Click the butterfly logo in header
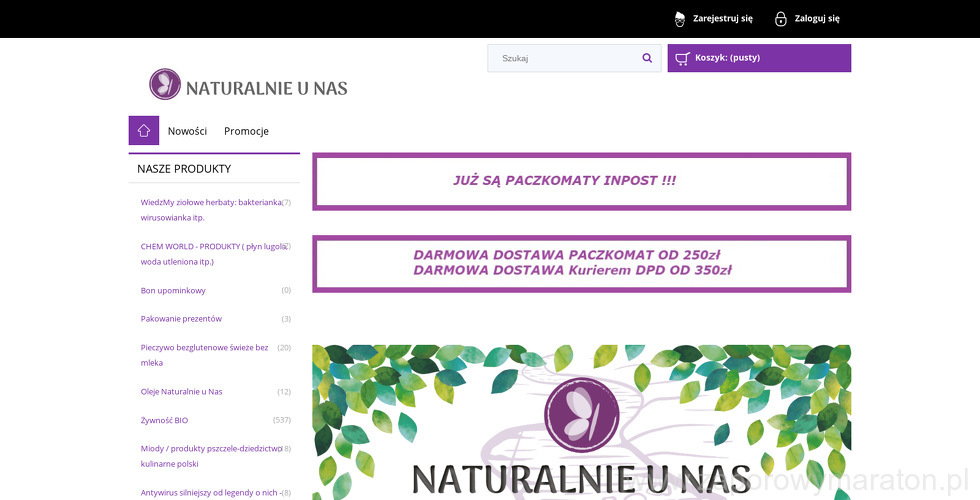Screen dimensions: 980x500 tap(165, 84)
